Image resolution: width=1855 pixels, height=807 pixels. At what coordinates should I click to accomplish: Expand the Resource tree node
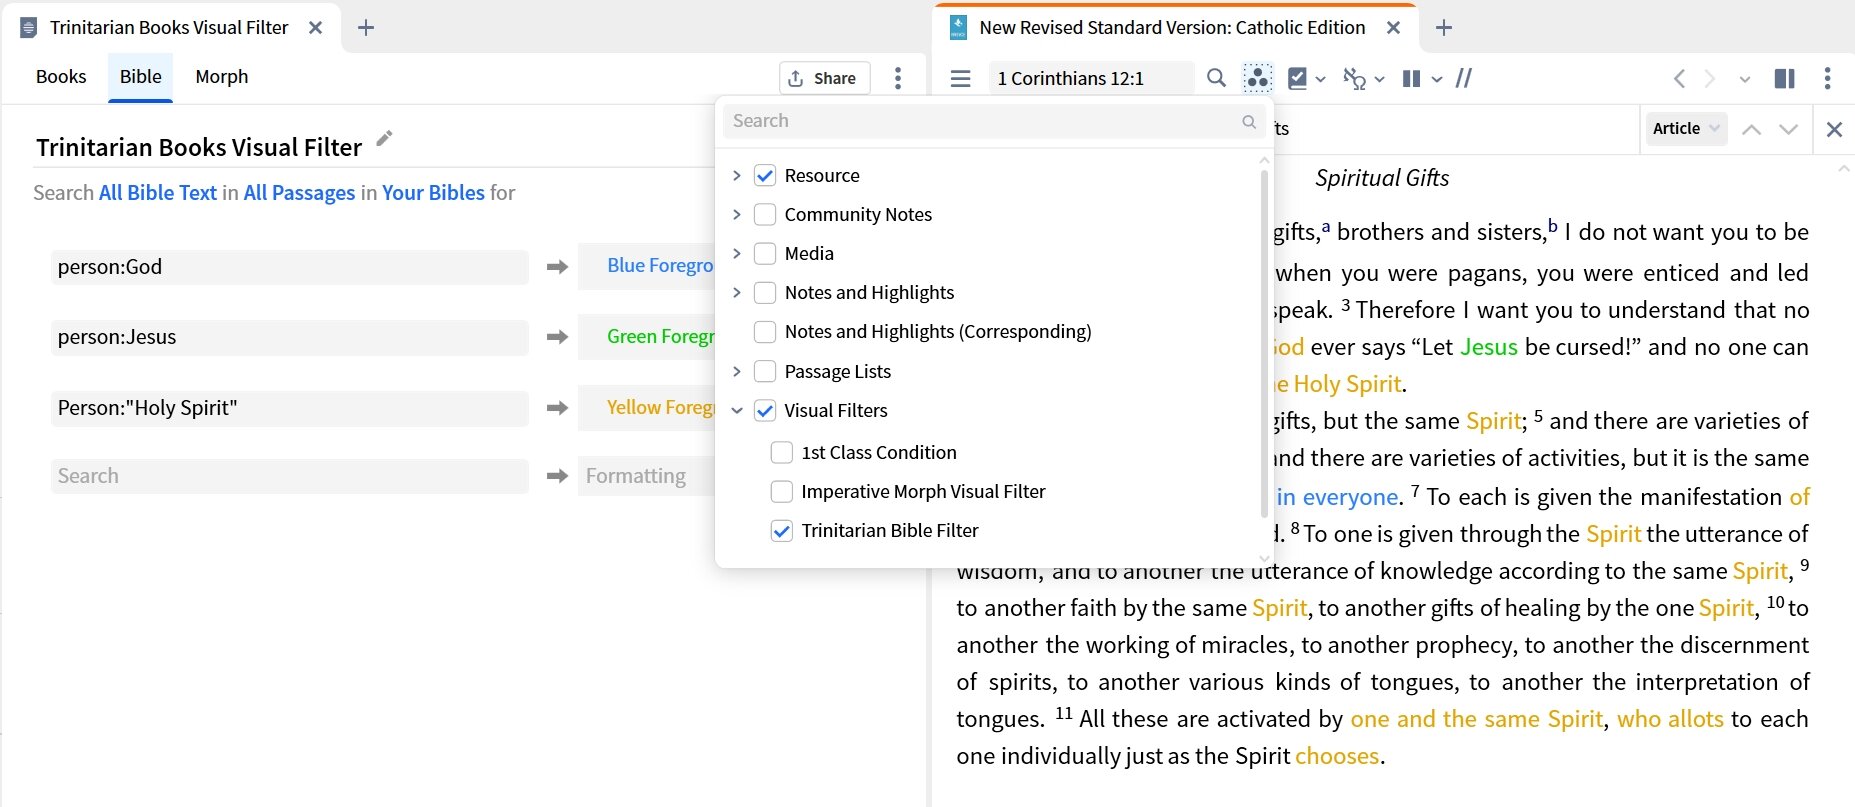[737, 176]
